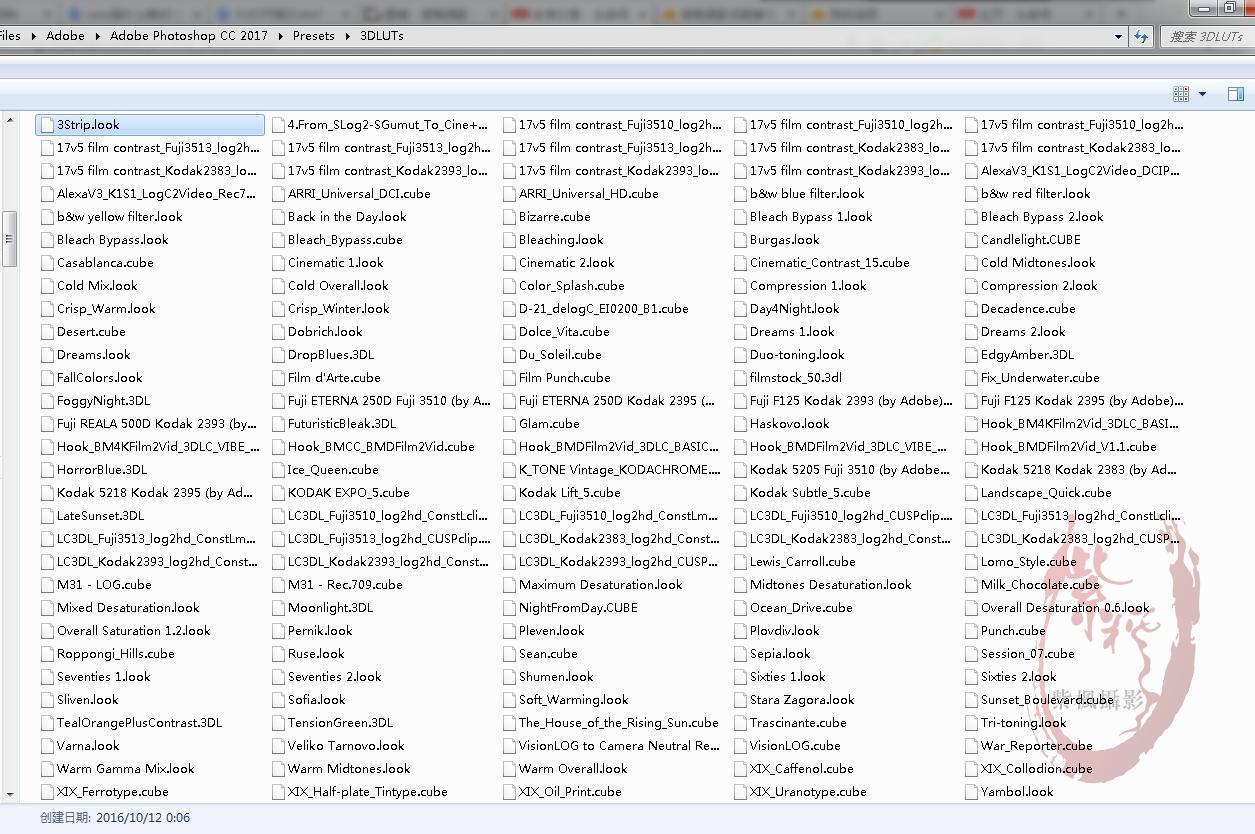Click the refresh button beside the address bar
The image size is (1255, 834).
click(1141, 36)
